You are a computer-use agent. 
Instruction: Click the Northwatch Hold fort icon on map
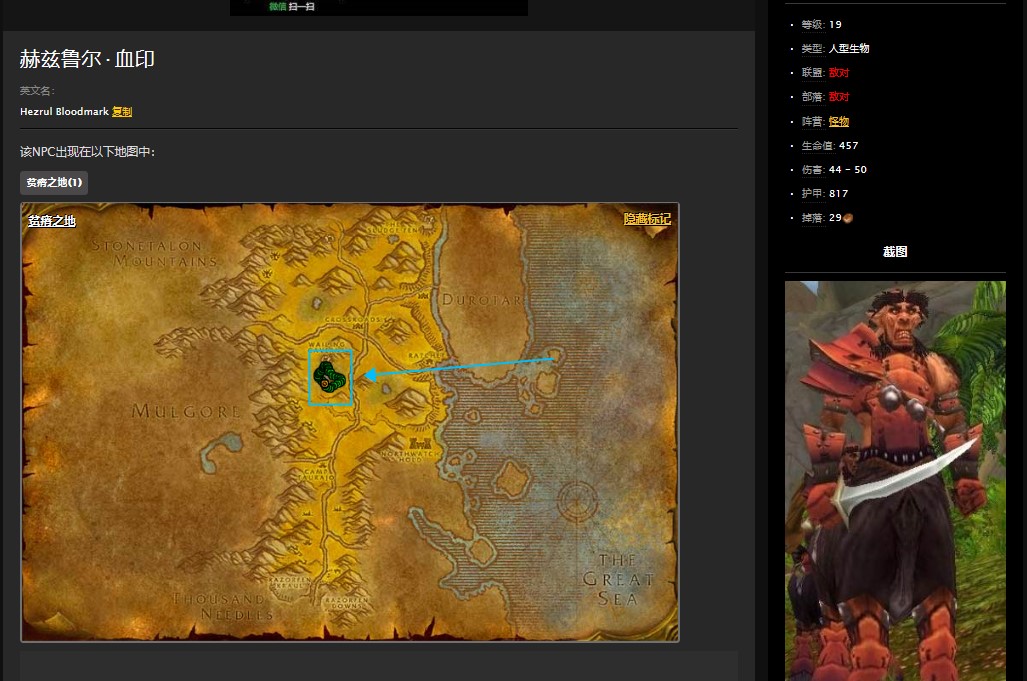[x=421, y=442]
